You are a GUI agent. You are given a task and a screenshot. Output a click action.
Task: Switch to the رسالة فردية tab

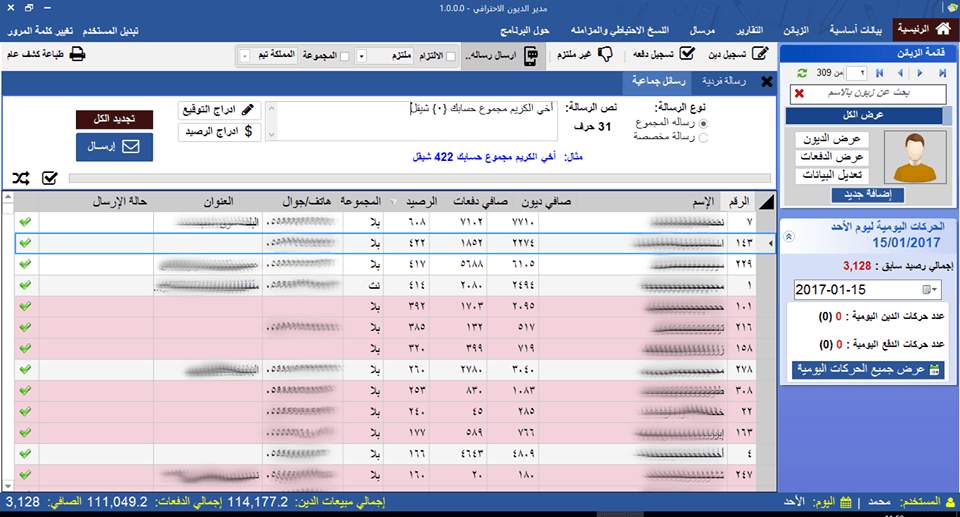coord(724,81)
